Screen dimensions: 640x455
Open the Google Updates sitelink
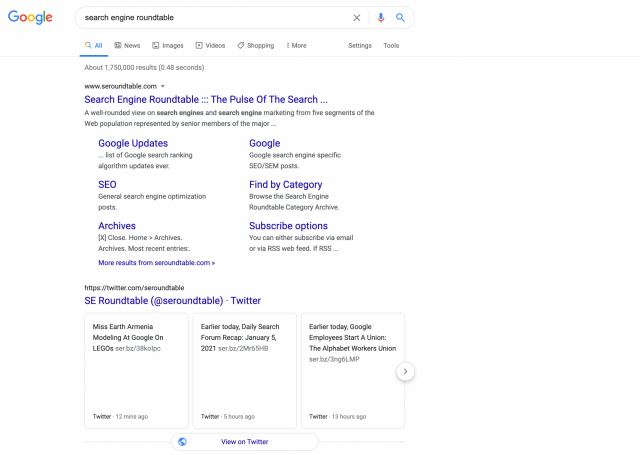133,143
